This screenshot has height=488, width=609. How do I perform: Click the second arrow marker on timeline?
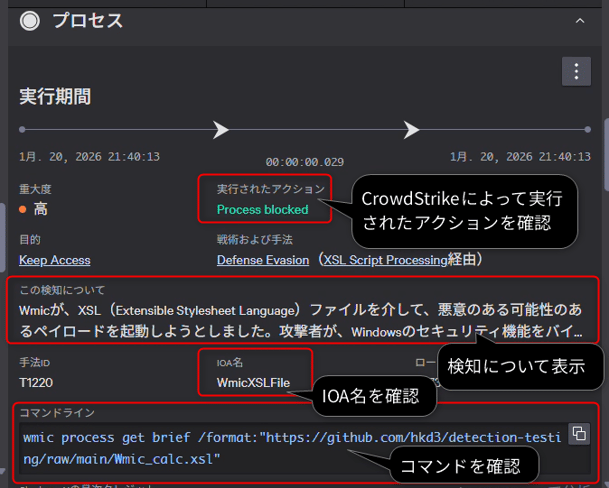(x=411, y=129)
